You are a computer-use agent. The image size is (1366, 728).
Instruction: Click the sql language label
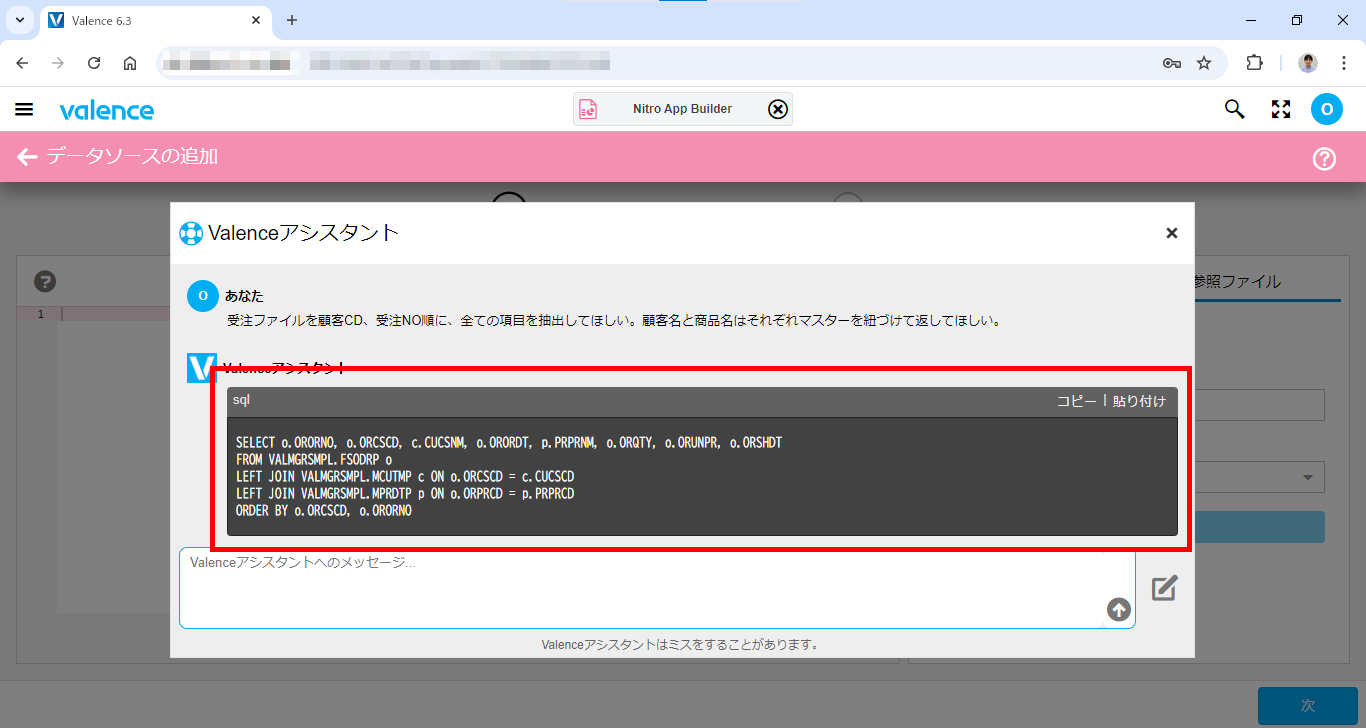tap(241, 400)
